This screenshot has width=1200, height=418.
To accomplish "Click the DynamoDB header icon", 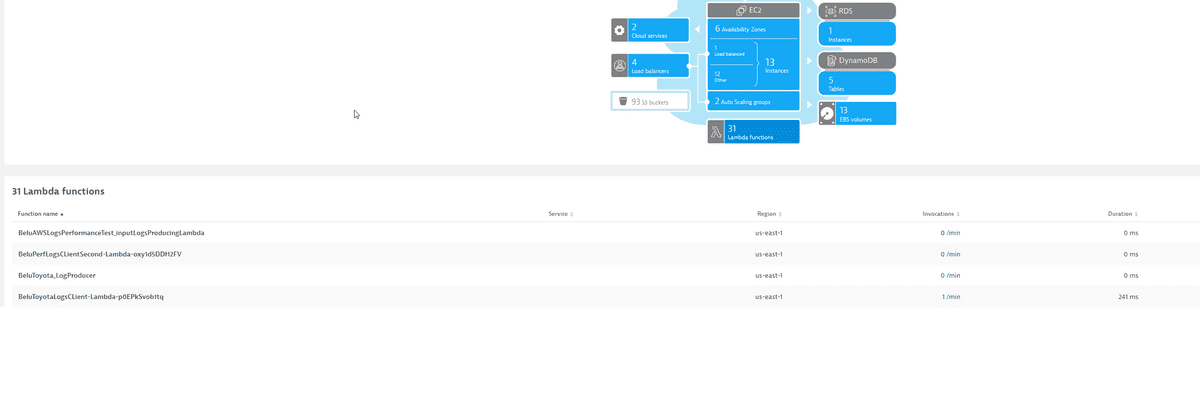I will (x=830, y=61).
